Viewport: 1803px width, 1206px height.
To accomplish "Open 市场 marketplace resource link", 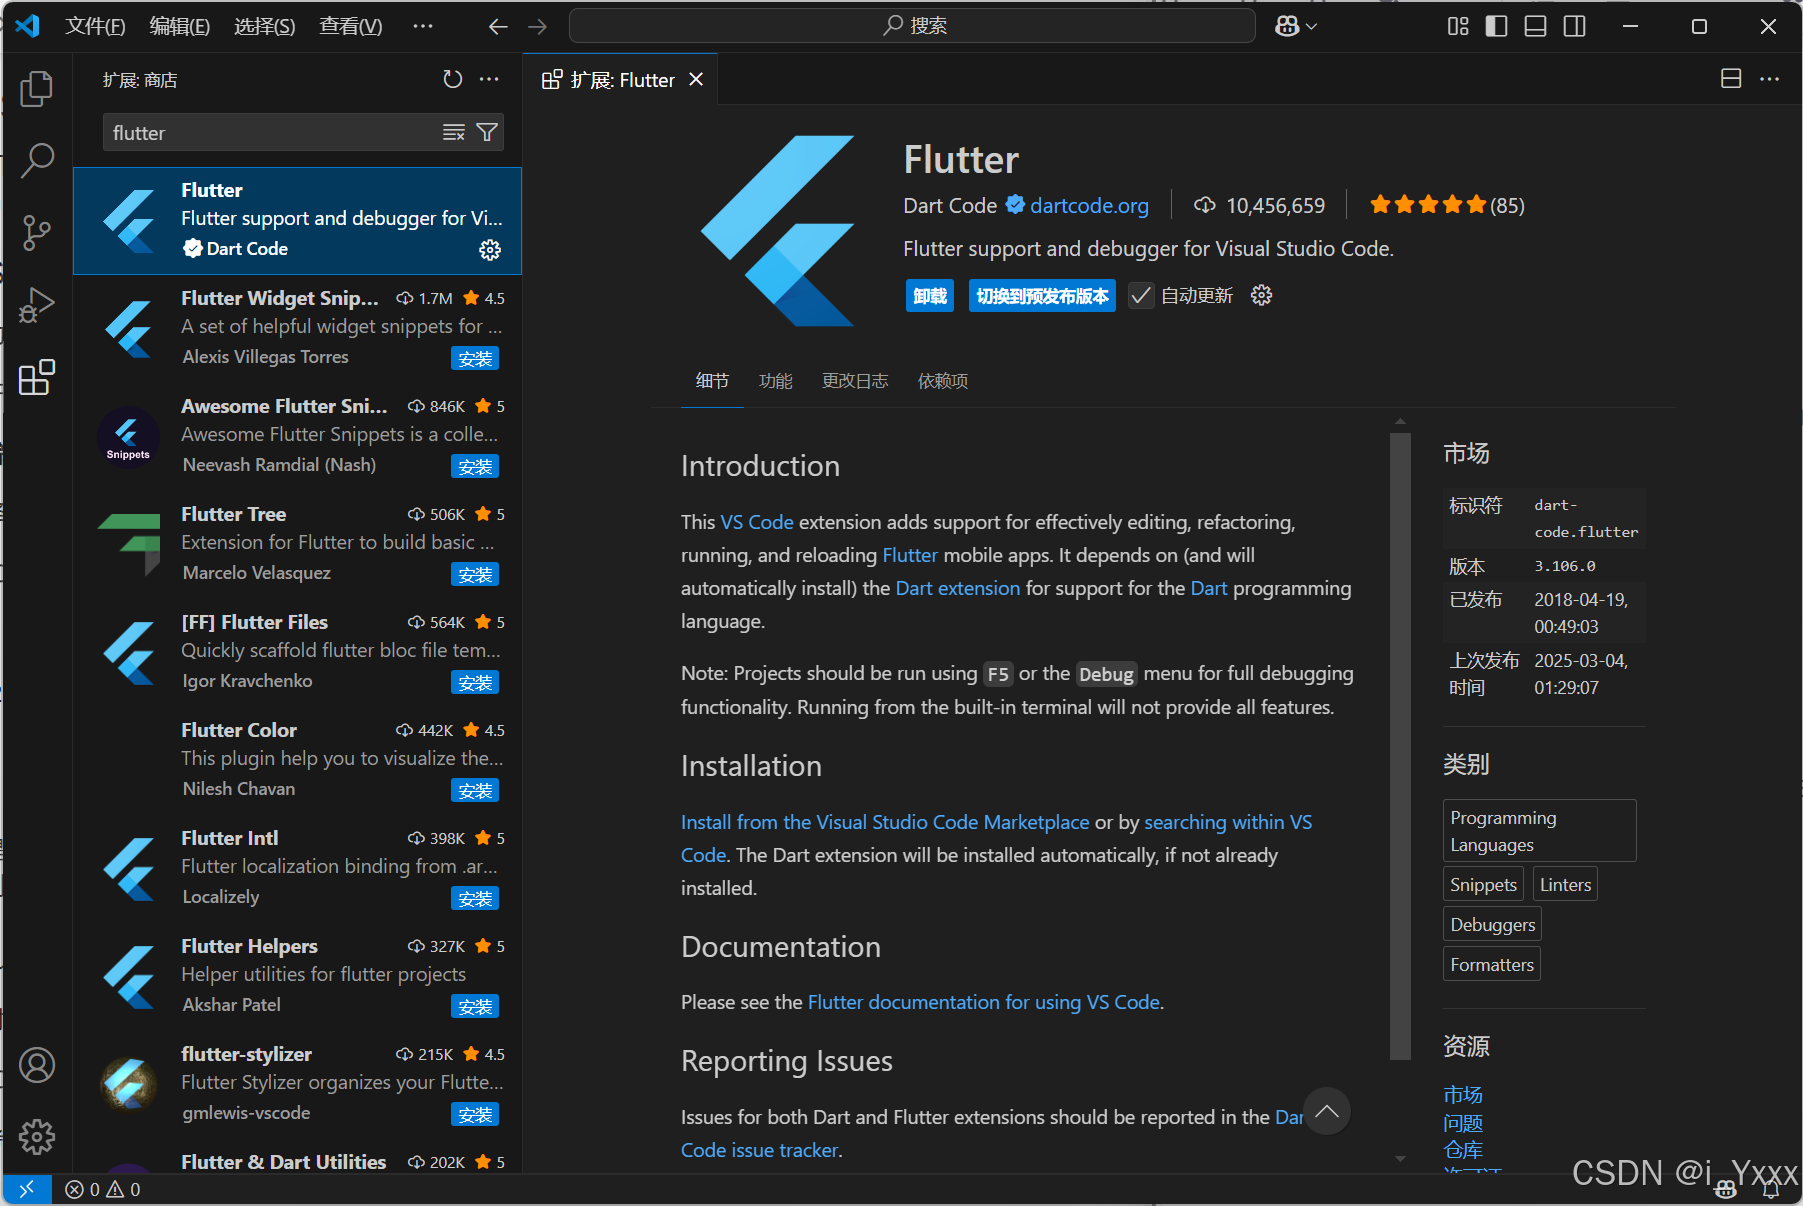I will 1462,1095.
